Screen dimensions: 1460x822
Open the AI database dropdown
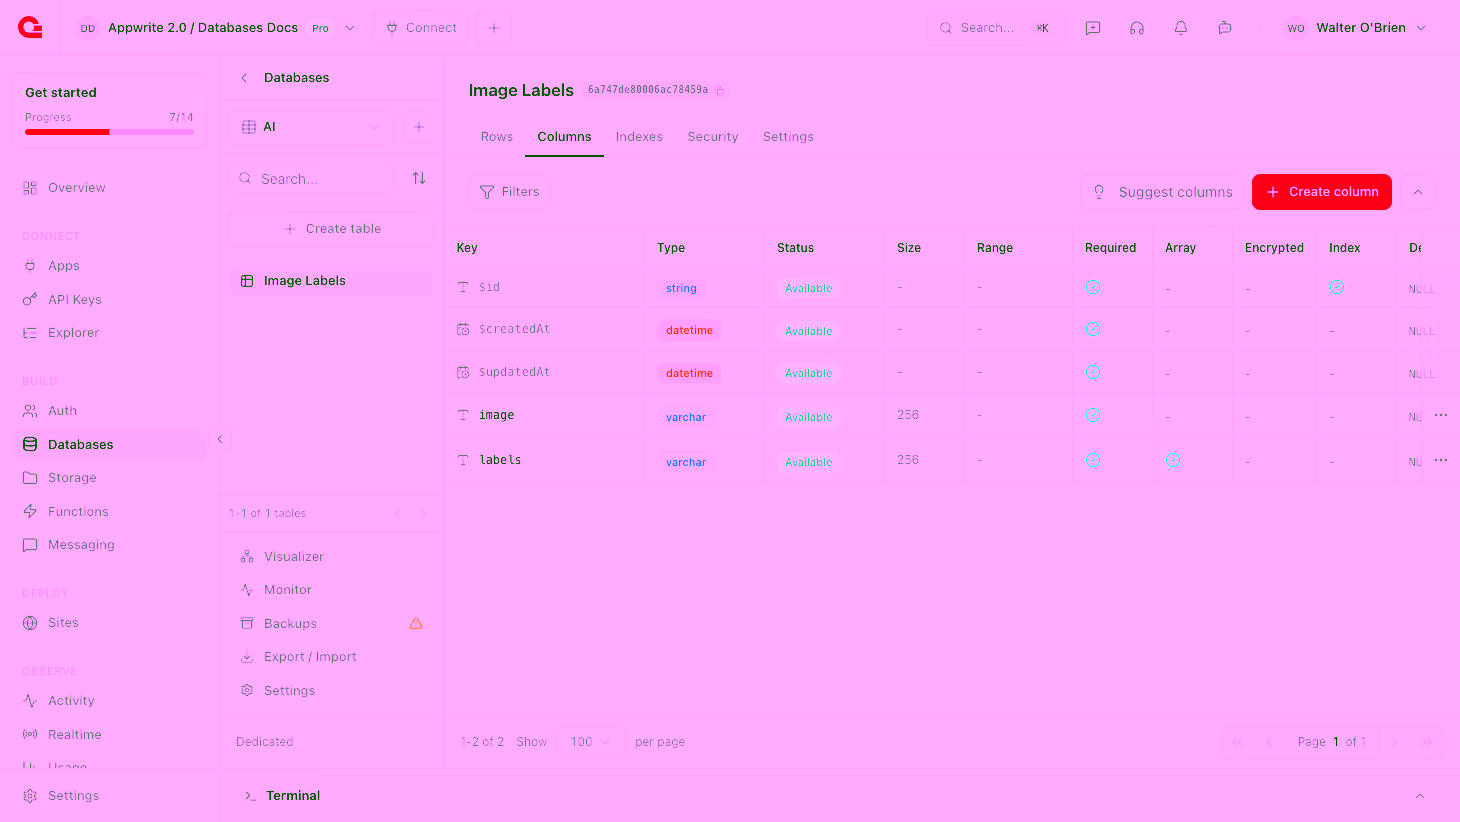311,127
